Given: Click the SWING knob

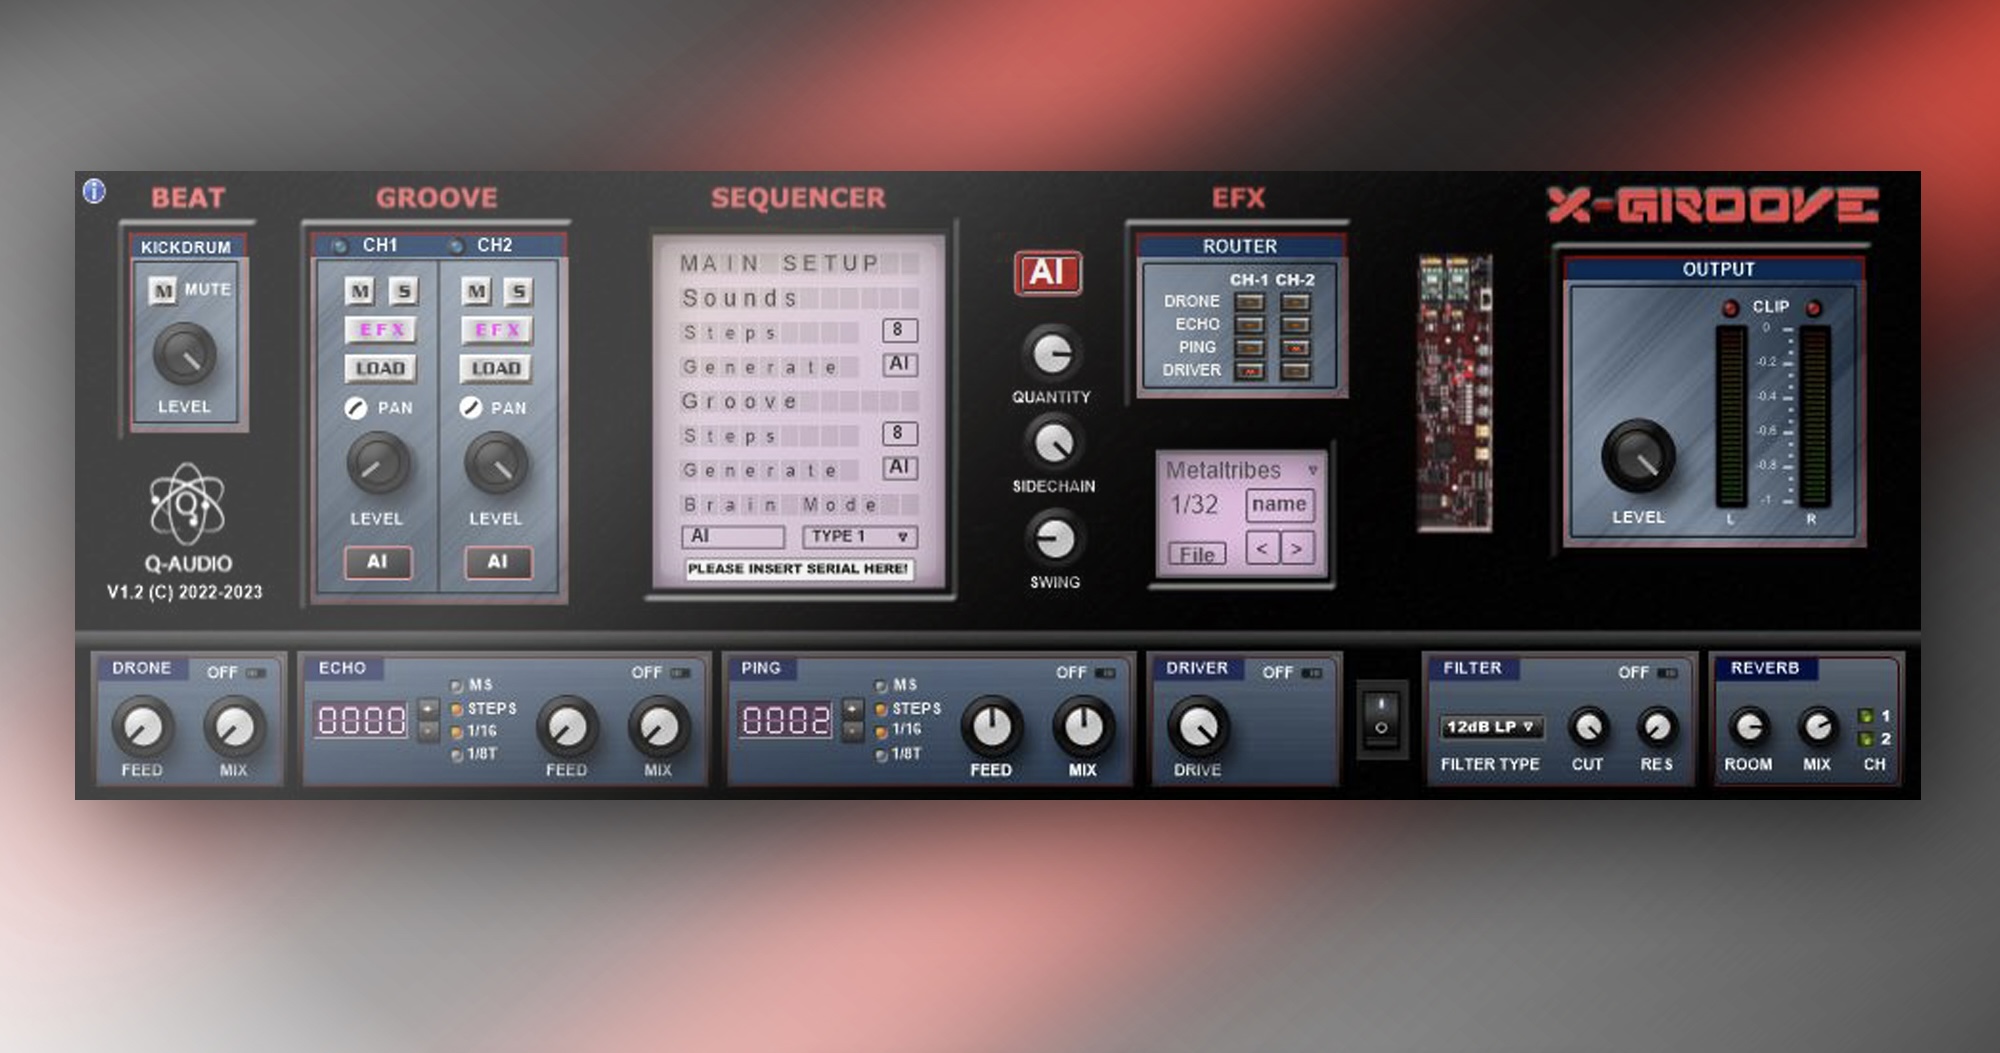Looking at the screenshot, I should point(1054,539).
